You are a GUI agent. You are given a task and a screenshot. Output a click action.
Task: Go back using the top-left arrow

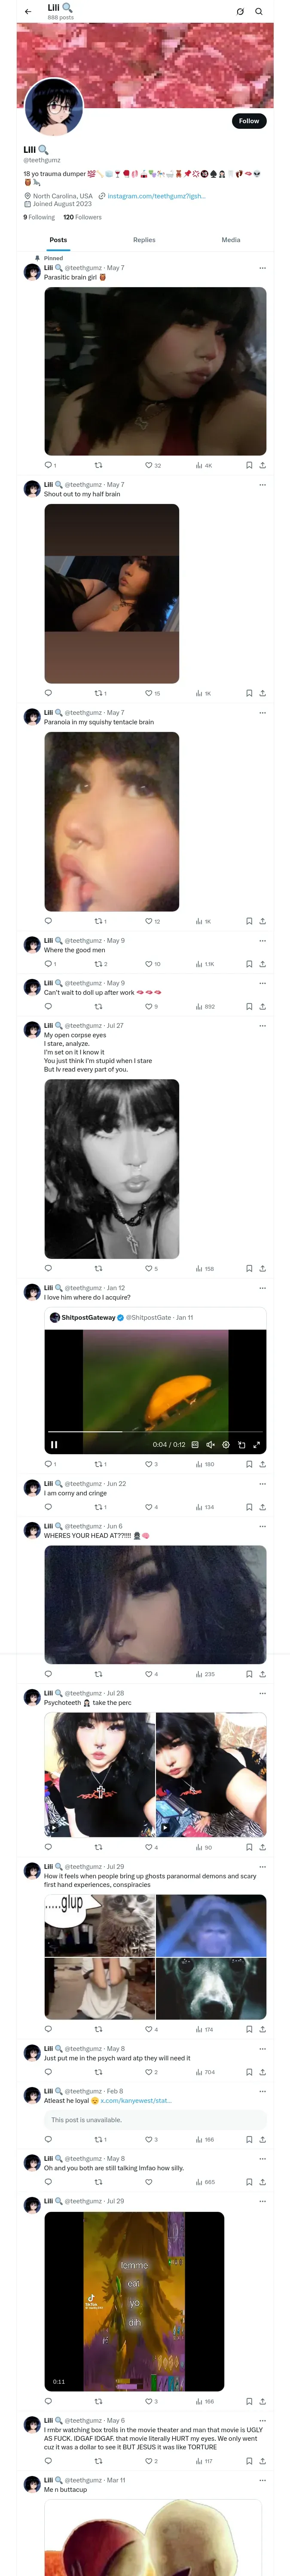[x=28, y=11]
